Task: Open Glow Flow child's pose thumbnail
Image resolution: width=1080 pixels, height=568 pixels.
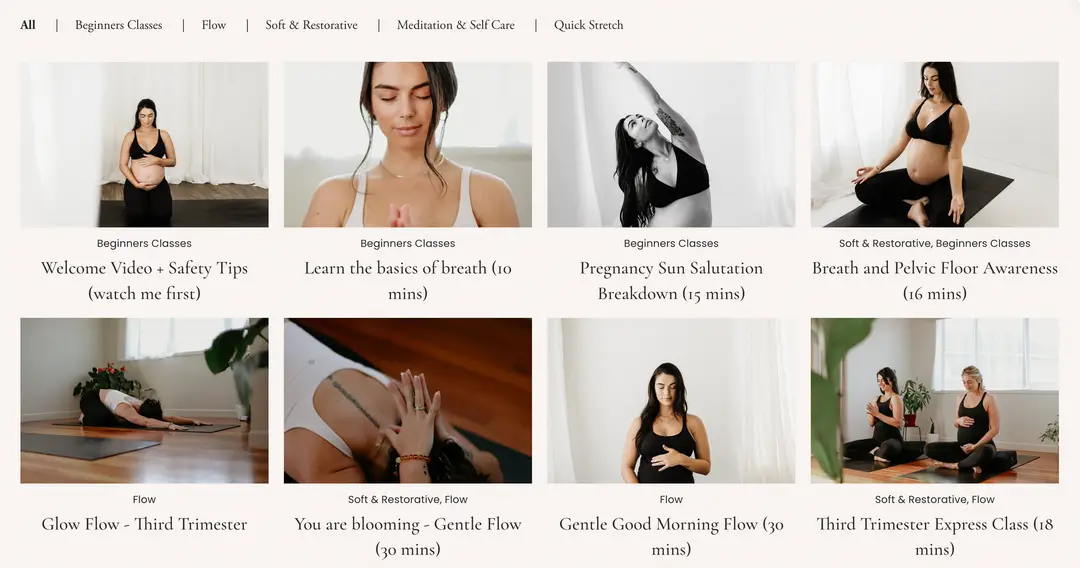Action: 144,401
